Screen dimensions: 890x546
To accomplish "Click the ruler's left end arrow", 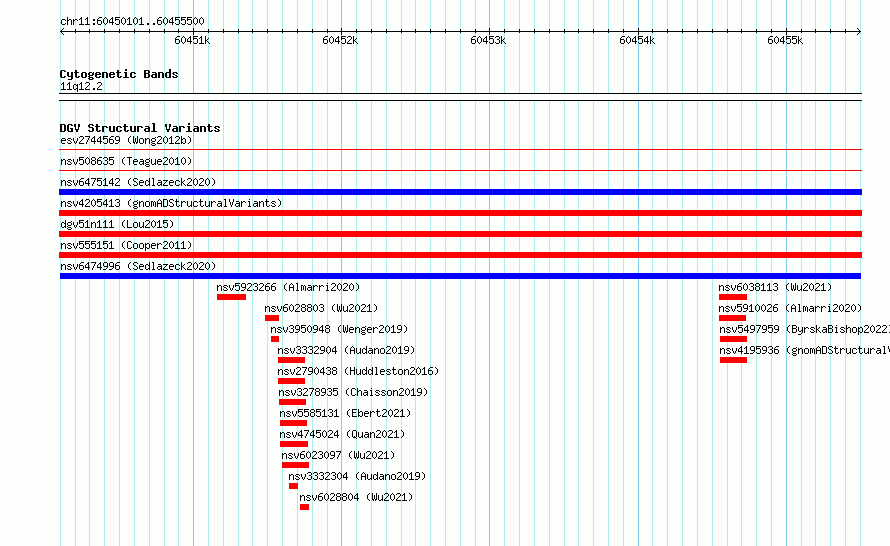I will [62, 32].
